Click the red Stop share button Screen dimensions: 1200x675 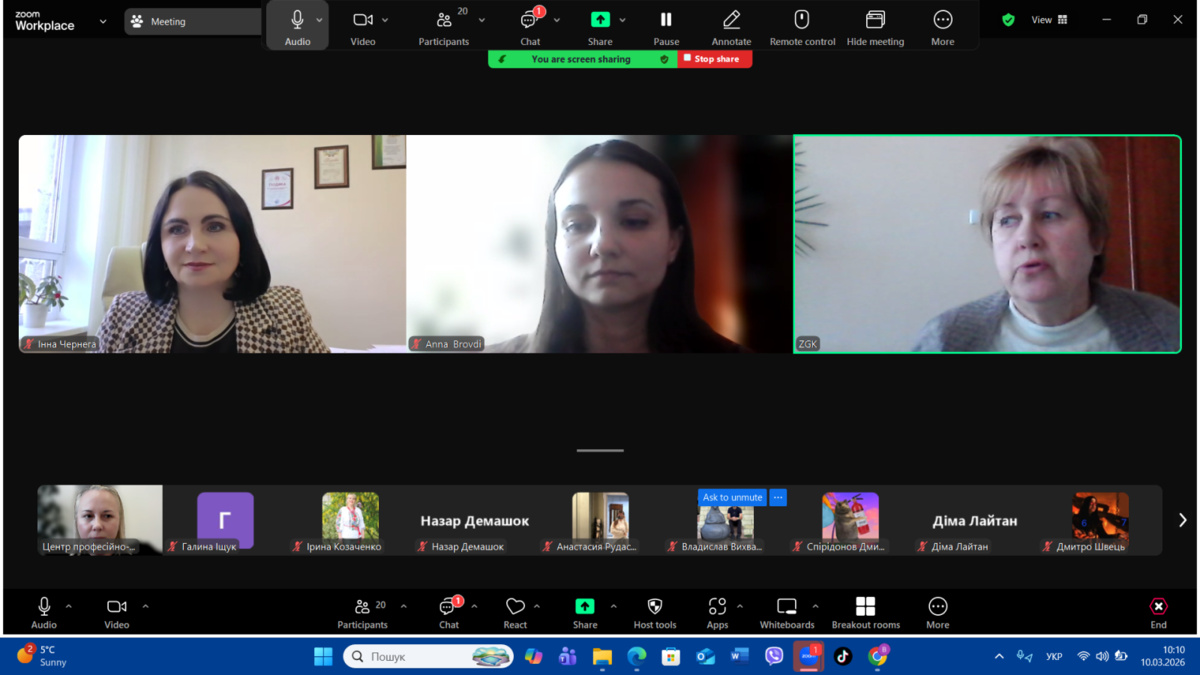coord(715,59)
